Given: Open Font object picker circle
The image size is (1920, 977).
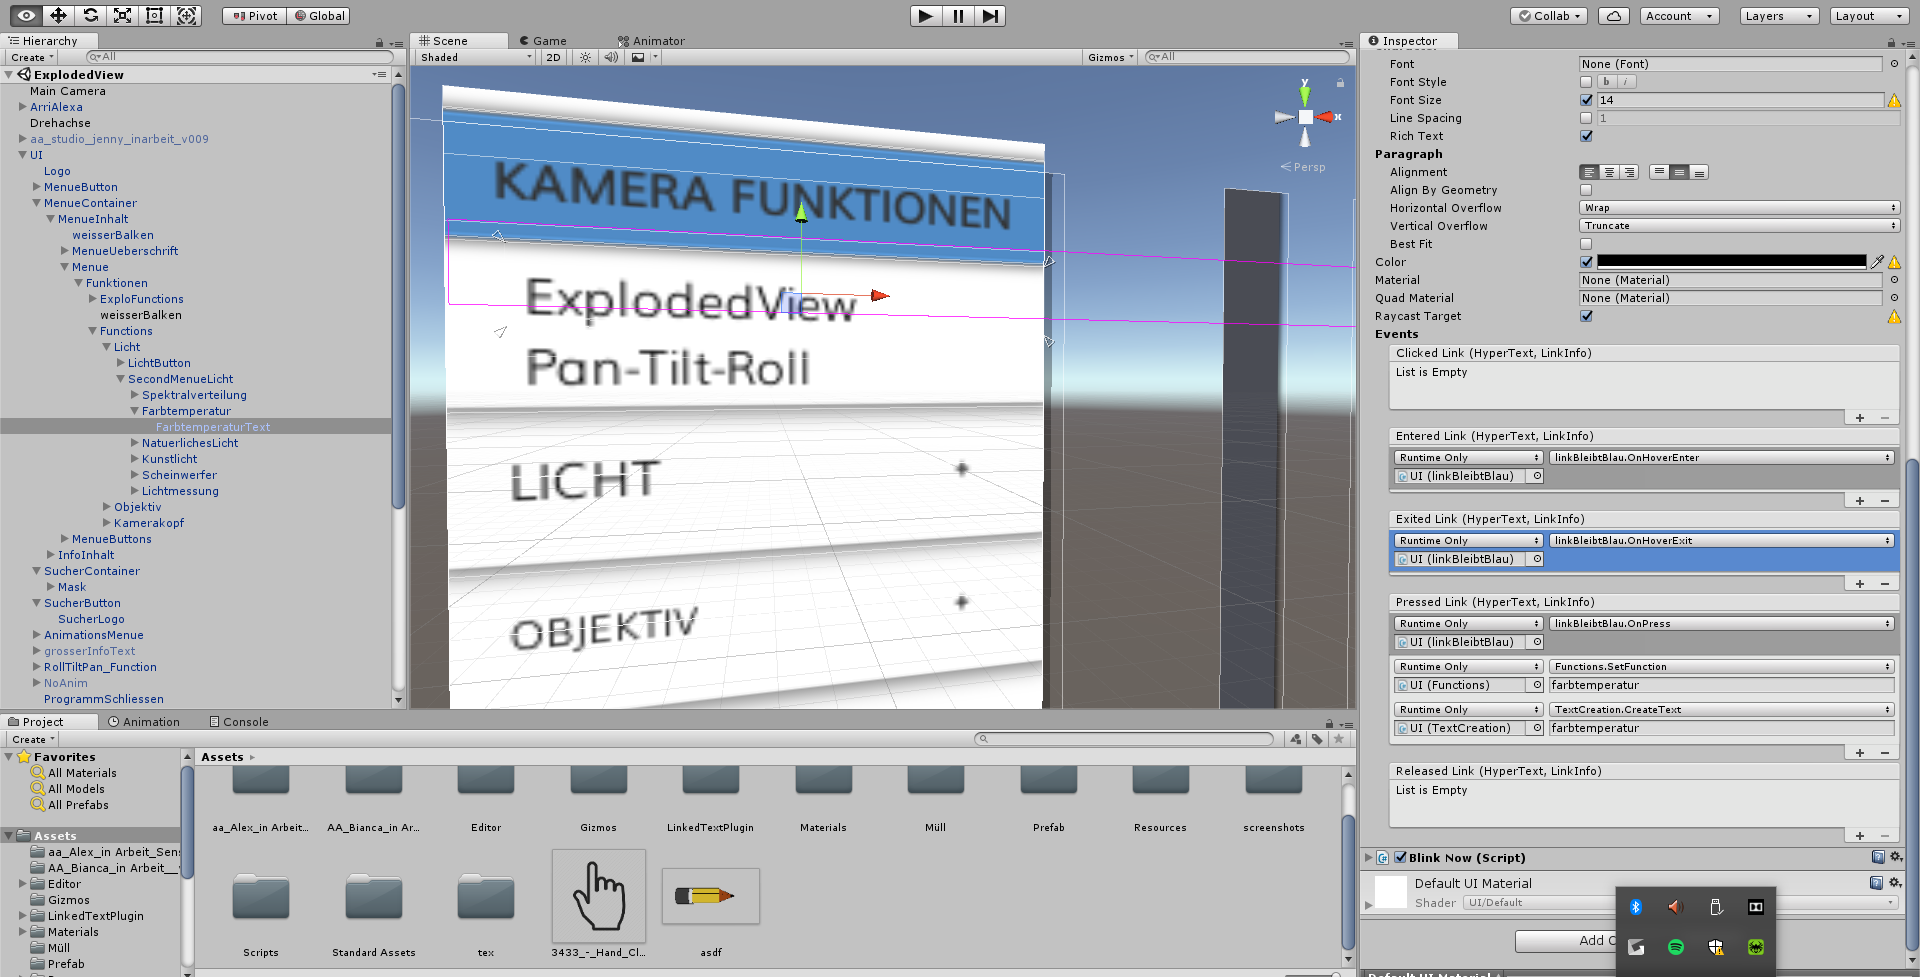Looking at the screenshot, I should pyautogui.click(x=1894, y=64).
